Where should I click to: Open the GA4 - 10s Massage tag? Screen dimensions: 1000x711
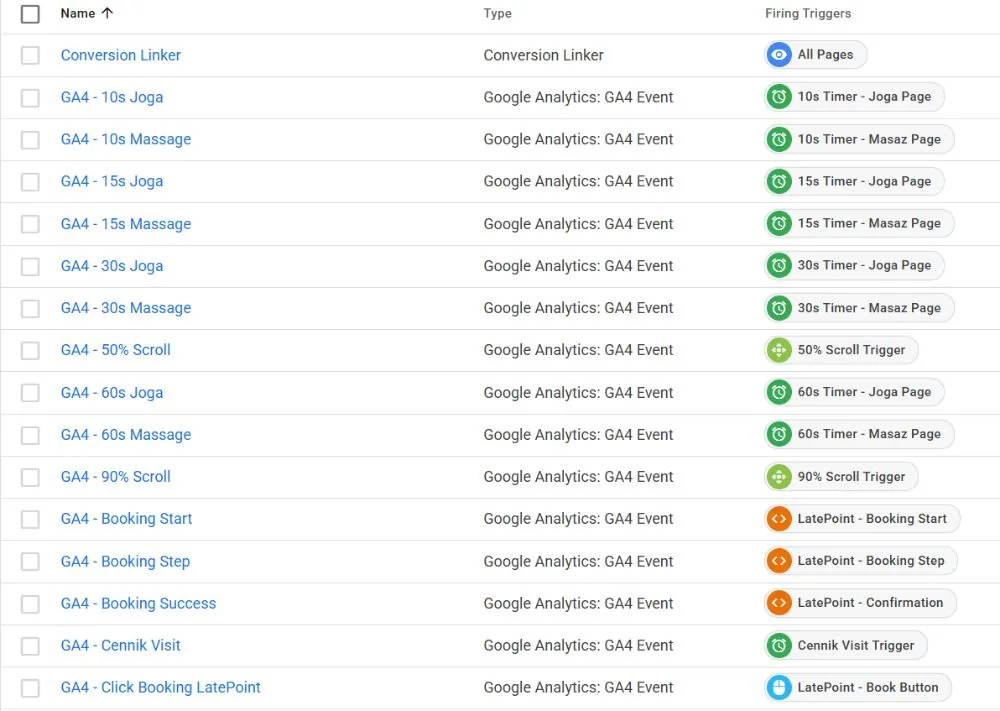tap(126, 140)
